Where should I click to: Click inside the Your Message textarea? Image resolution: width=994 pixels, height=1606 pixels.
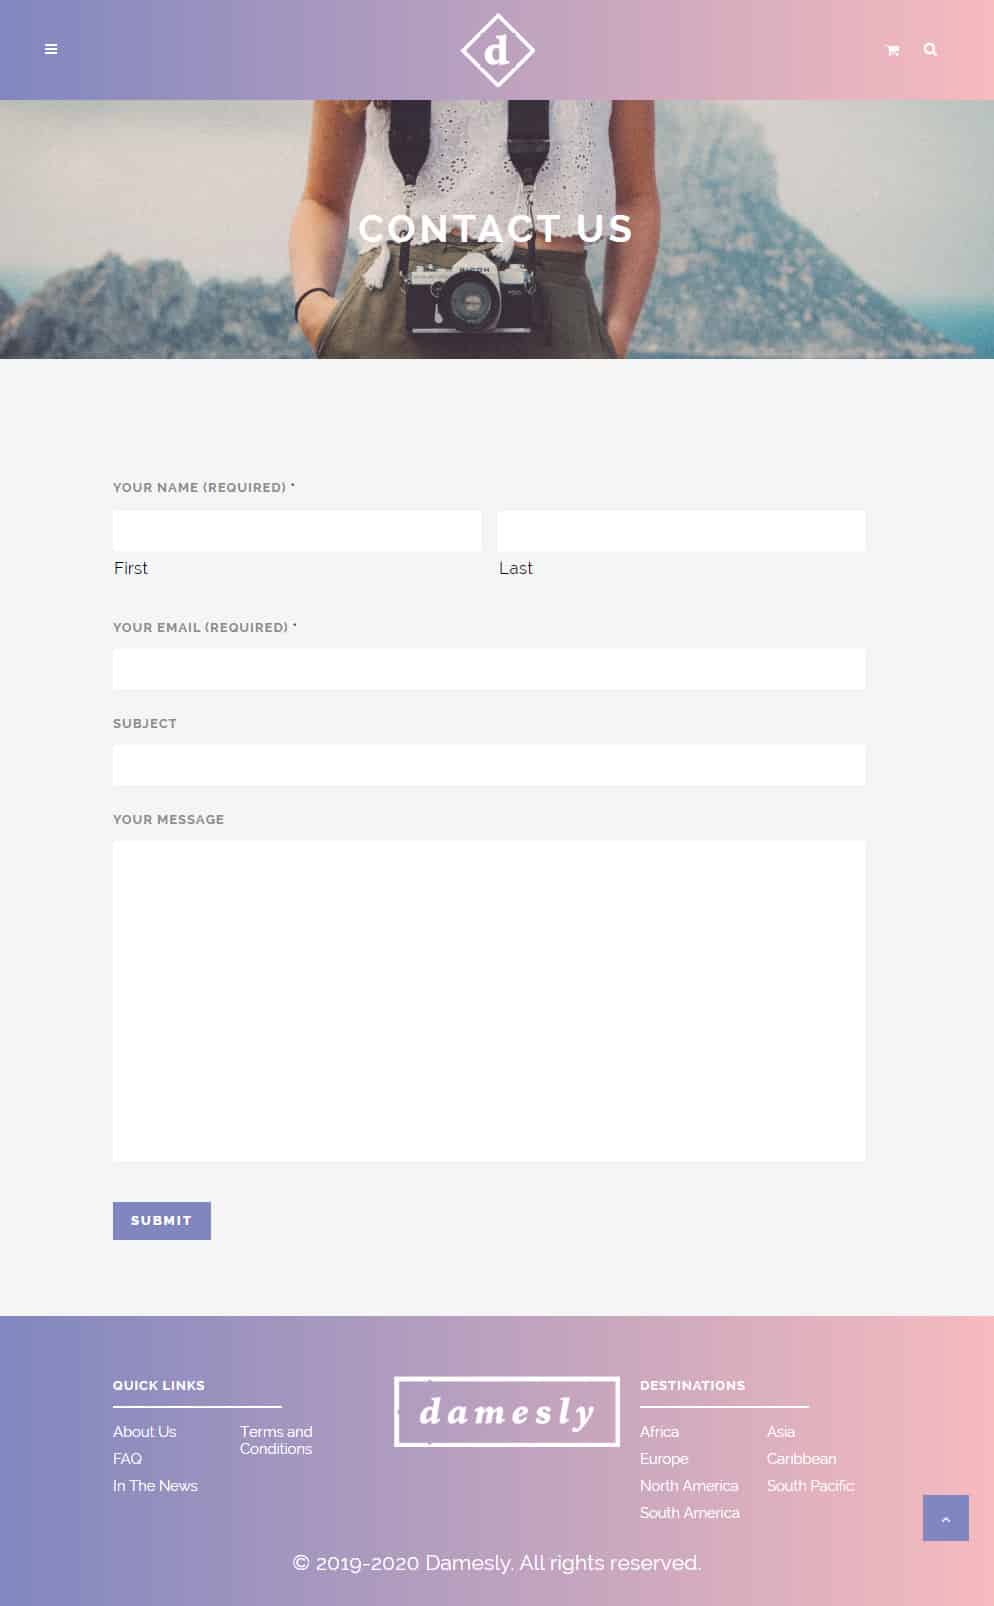click(x=489, y=1001)
